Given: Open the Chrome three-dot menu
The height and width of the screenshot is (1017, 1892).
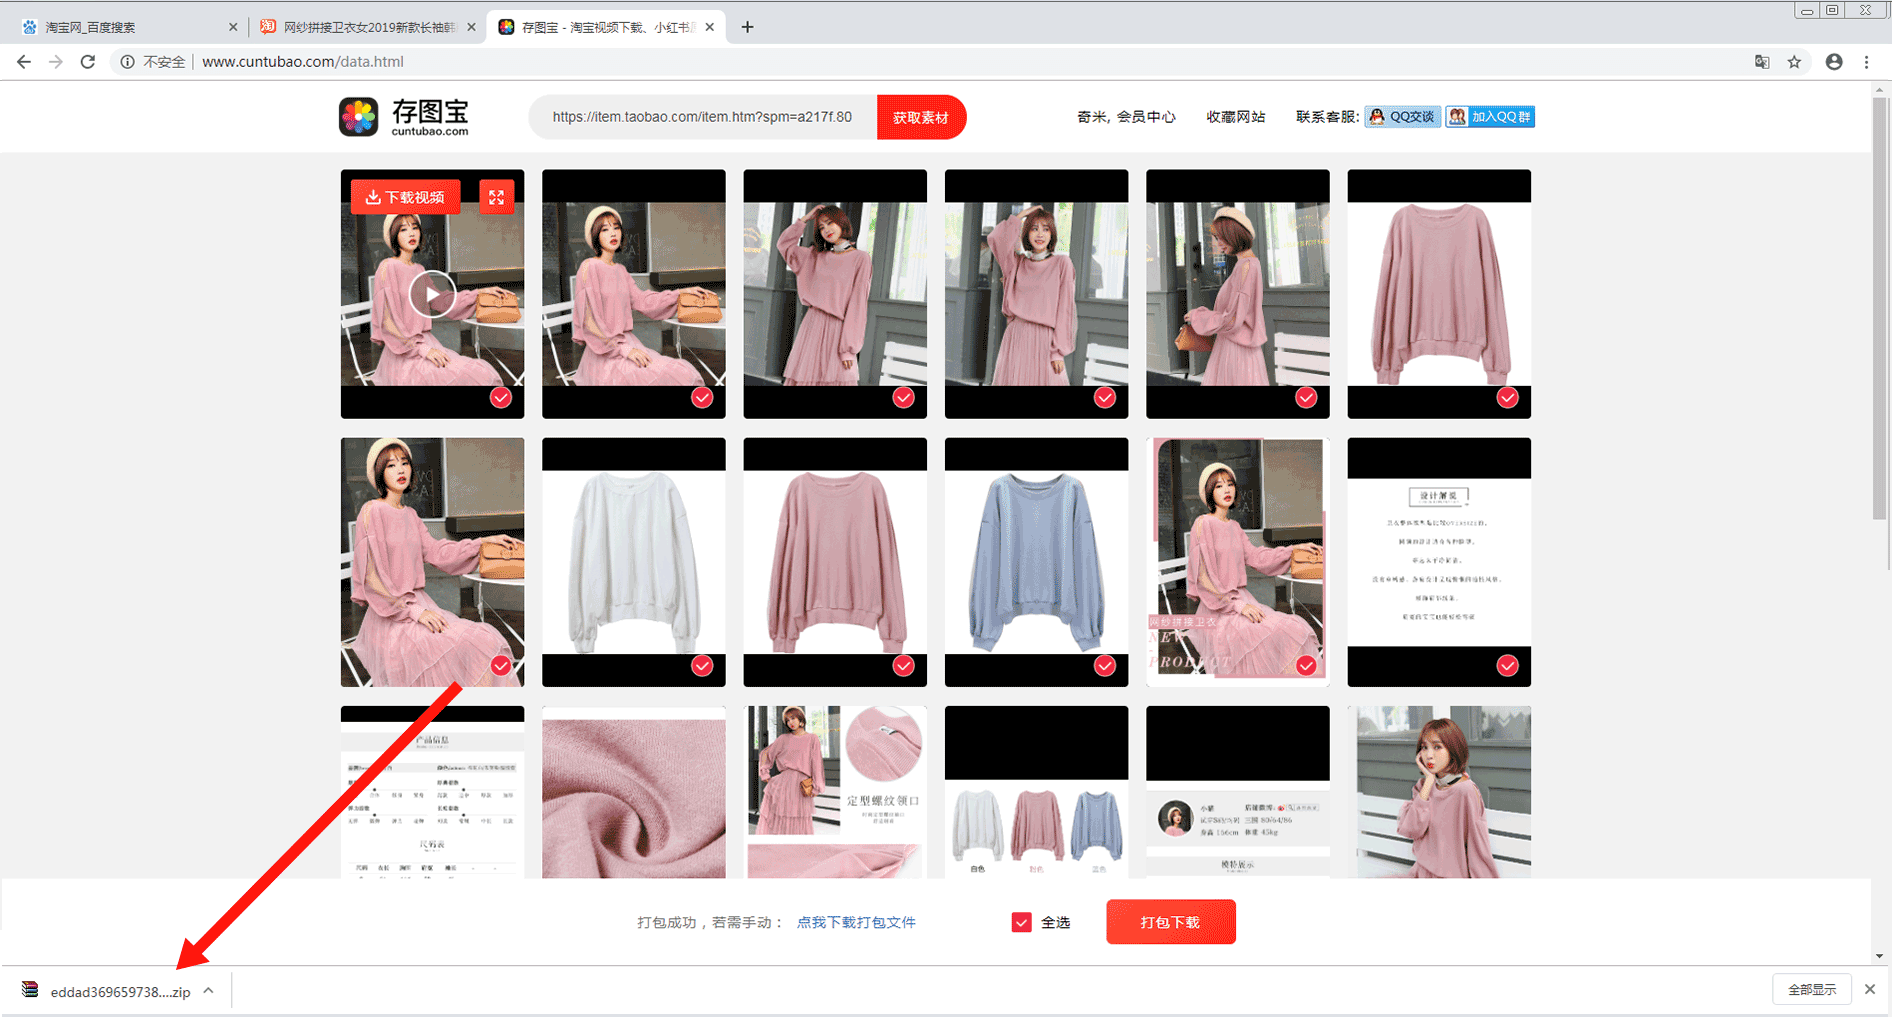Looking at the screenshot, I should pos(1866,62).
